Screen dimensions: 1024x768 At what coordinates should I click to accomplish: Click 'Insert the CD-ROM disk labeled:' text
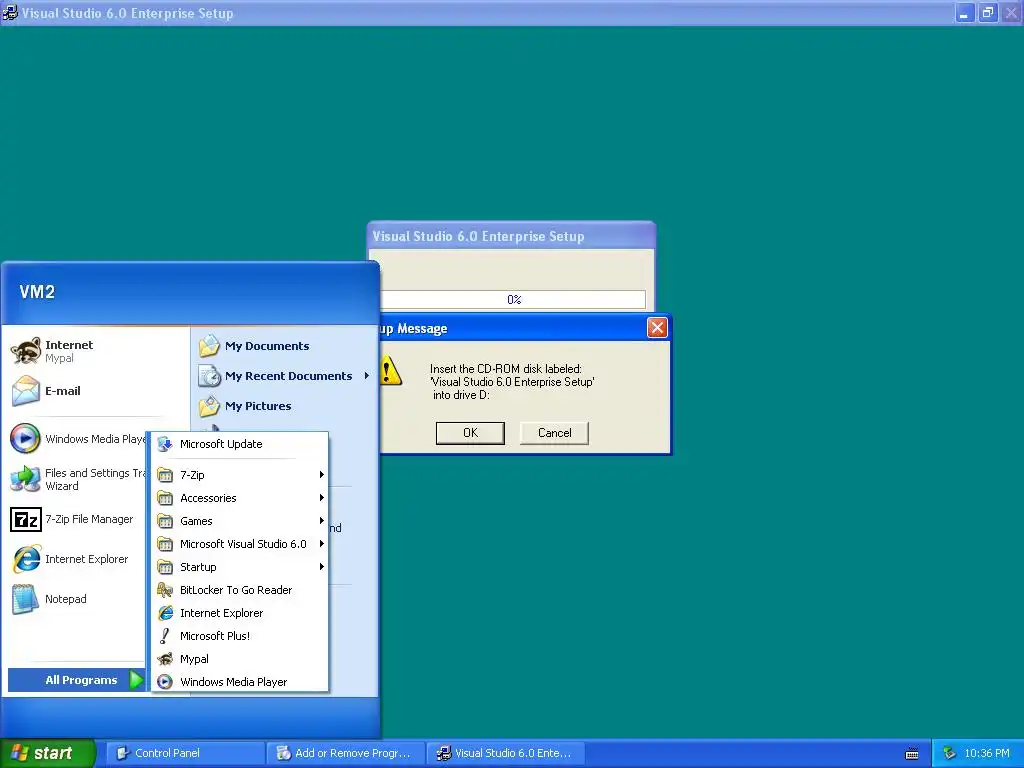click(x=505, y=369)
